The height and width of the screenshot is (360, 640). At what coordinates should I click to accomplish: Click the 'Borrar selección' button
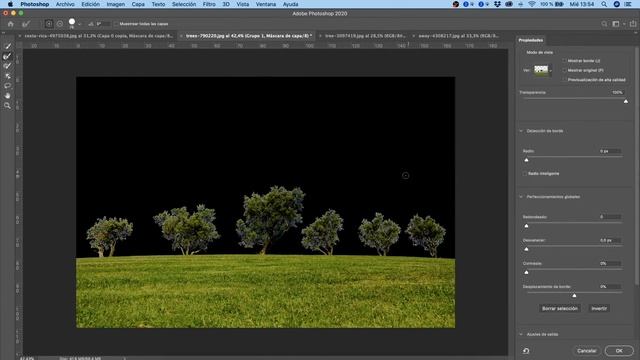coord(560,309)
